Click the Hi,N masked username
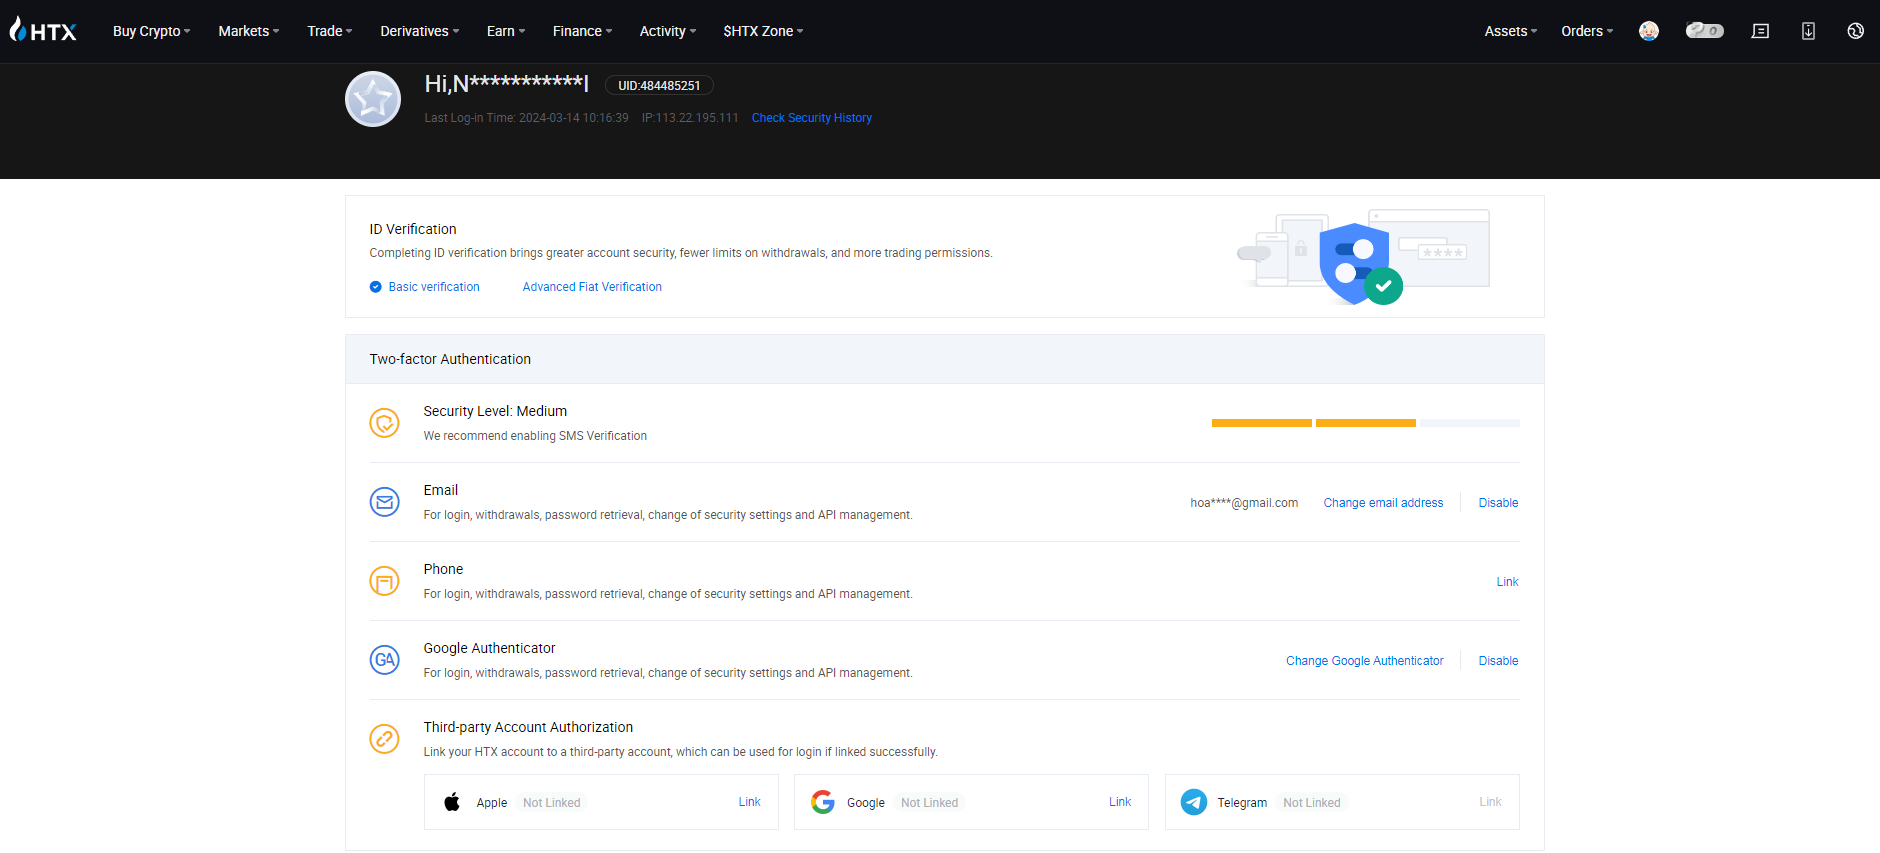1880x853 pixels. pos(507,84)
